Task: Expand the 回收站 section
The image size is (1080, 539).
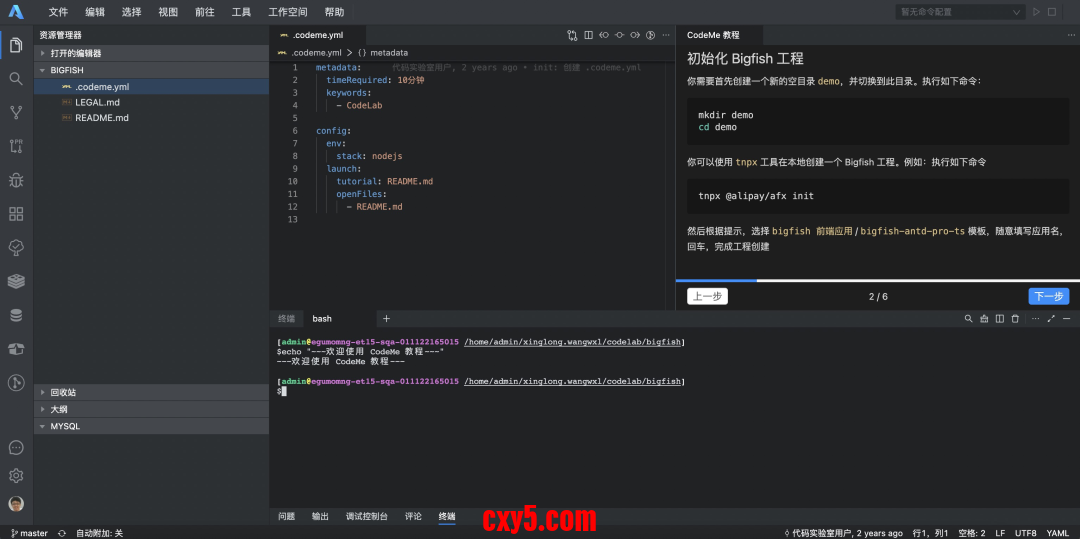Action: tap(63, 393)
